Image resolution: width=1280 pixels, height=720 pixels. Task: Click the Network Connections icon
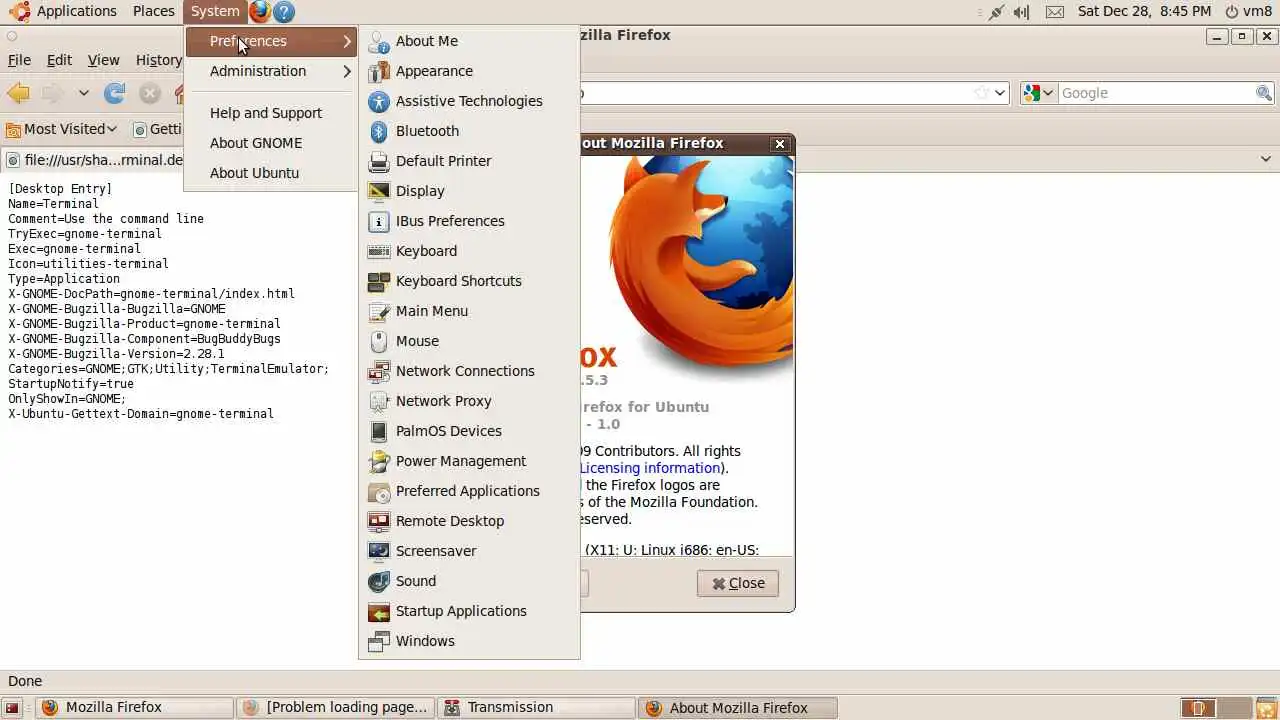coord(379,371)
